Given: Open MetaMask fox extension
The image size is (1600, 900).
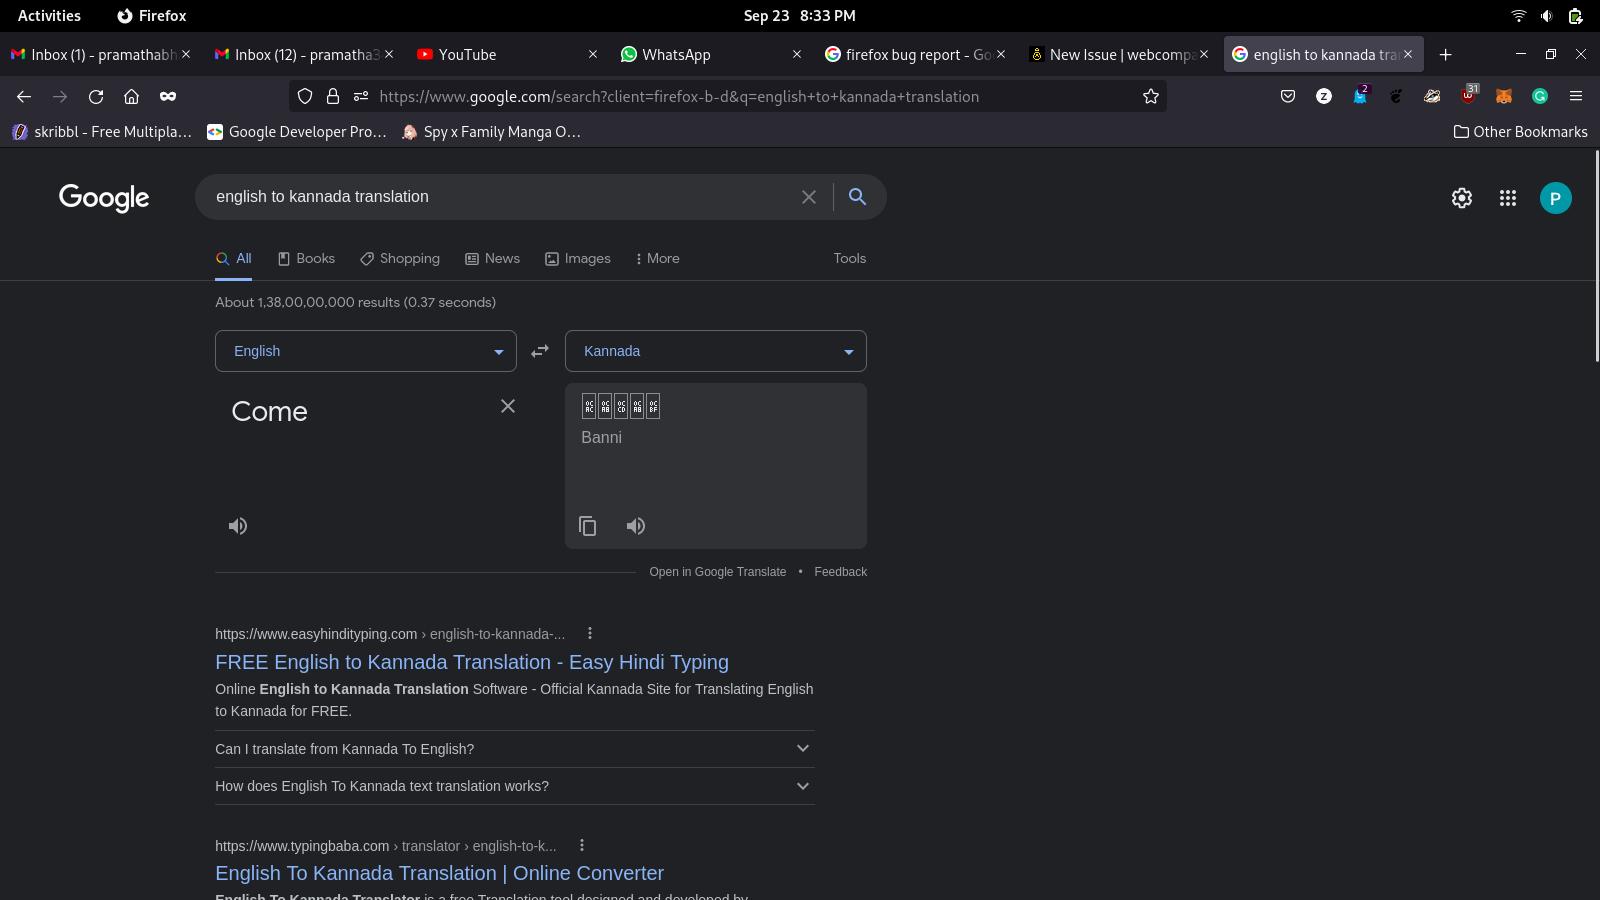Looking at the screenshot, I should pos(1504,96).
